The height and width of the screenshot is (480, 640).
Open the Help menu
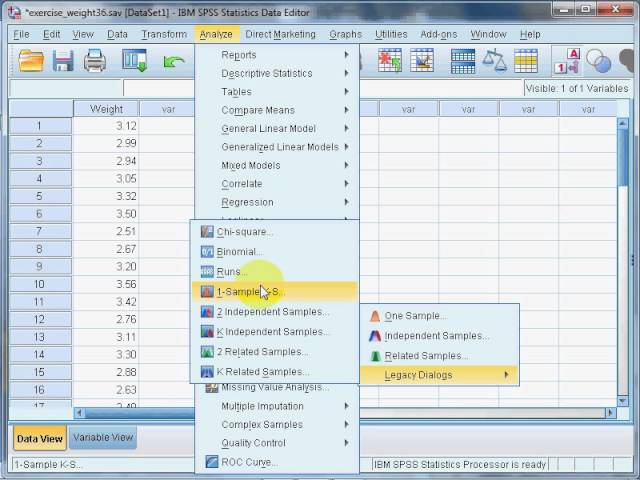click(530, 34)
